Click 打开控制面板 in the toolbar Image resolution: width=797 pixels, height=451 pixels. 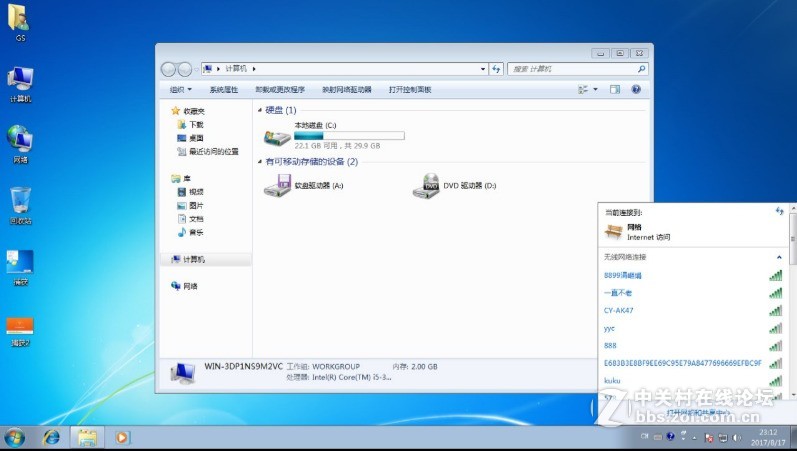pos(410,89)
